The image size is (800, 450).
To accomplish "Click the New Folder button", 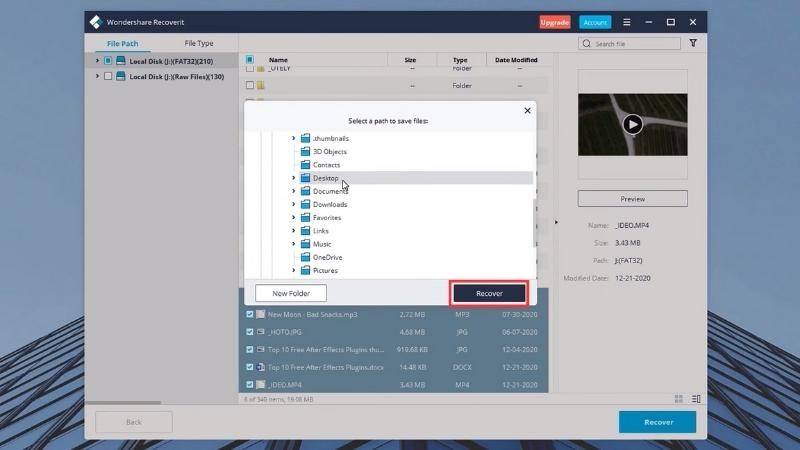I will coord(291,293).
